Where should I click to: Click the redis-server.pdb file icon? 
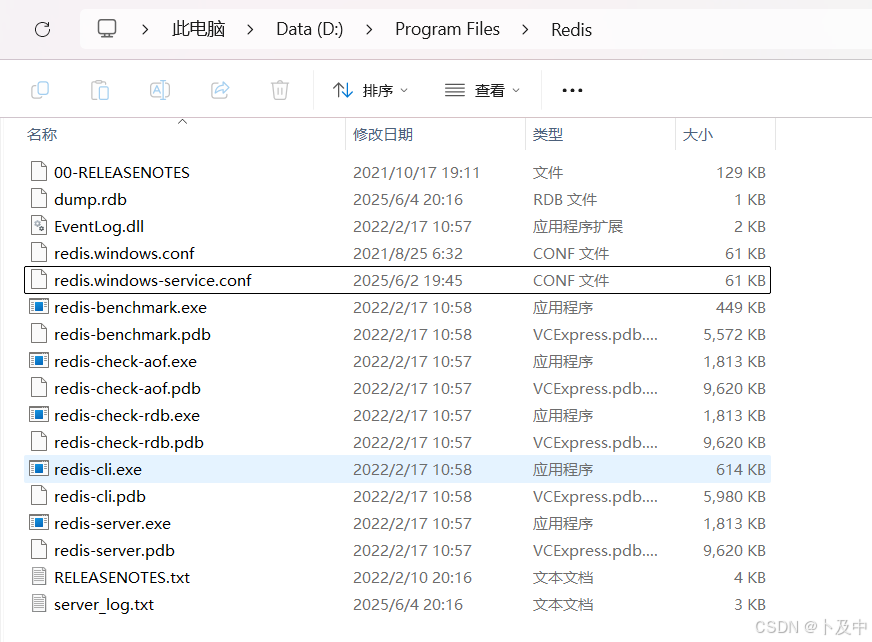[x=39, y=549]
